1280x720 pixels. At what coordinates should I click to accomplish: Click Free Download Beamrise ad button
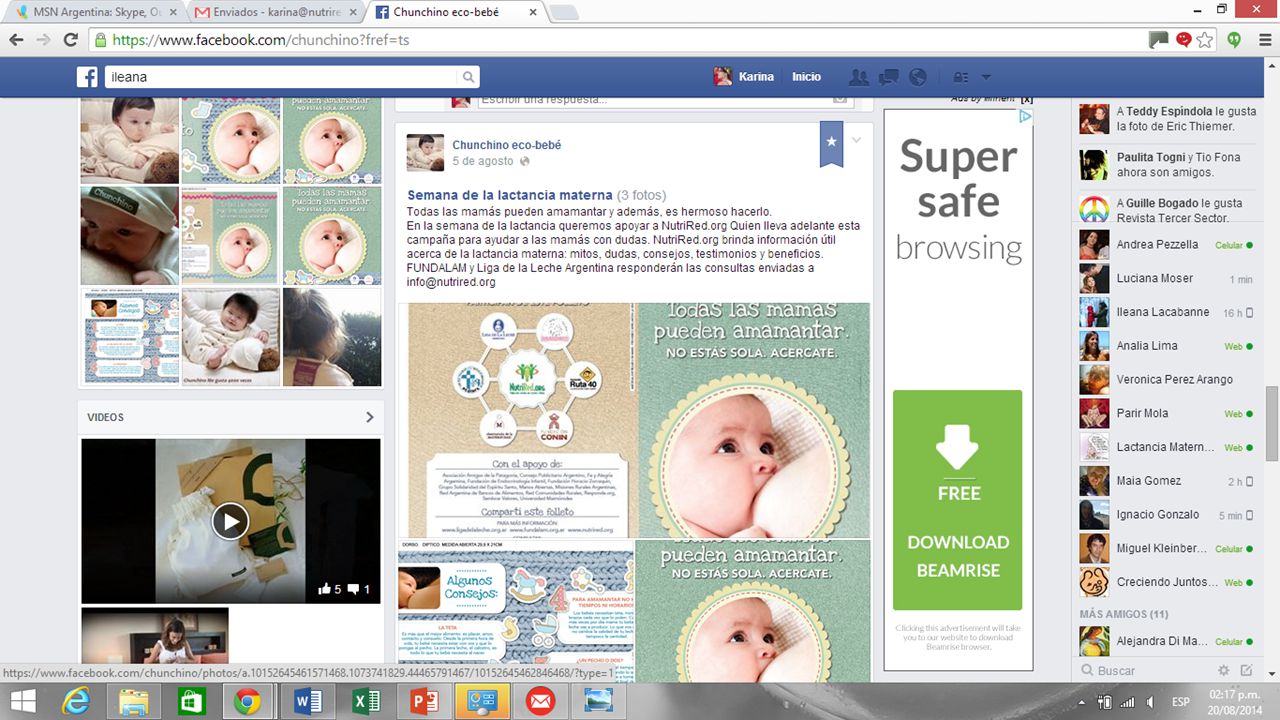click(958, 500)
